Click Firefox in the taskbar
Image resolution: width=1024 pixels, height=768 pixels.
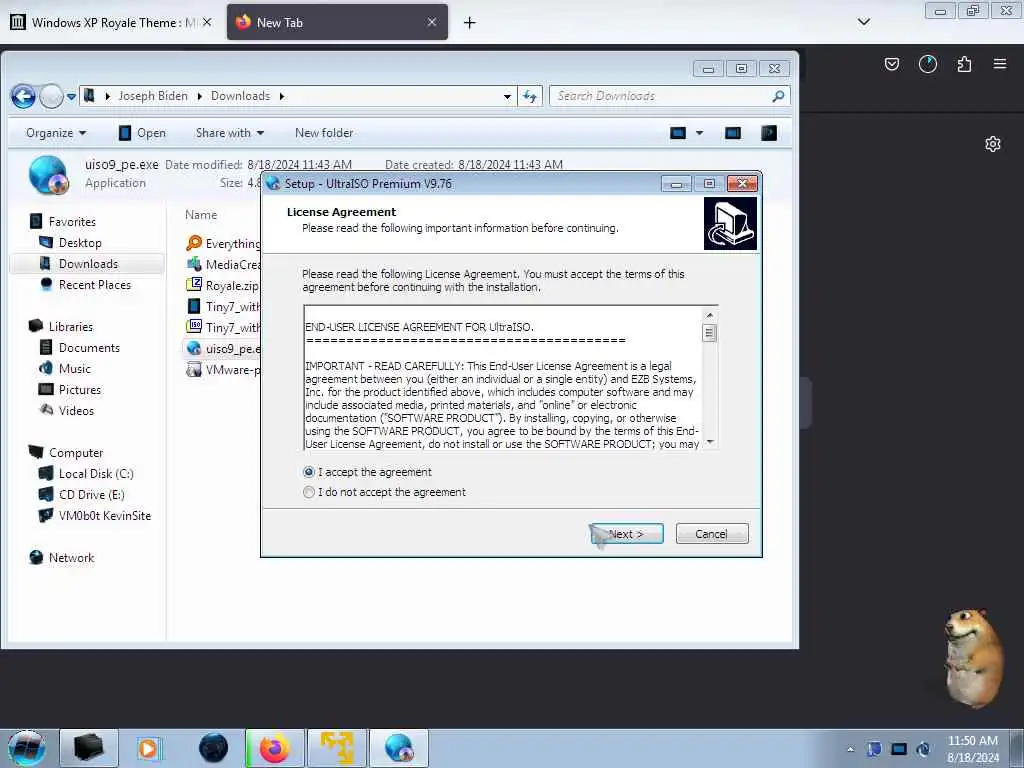(275, 748)
